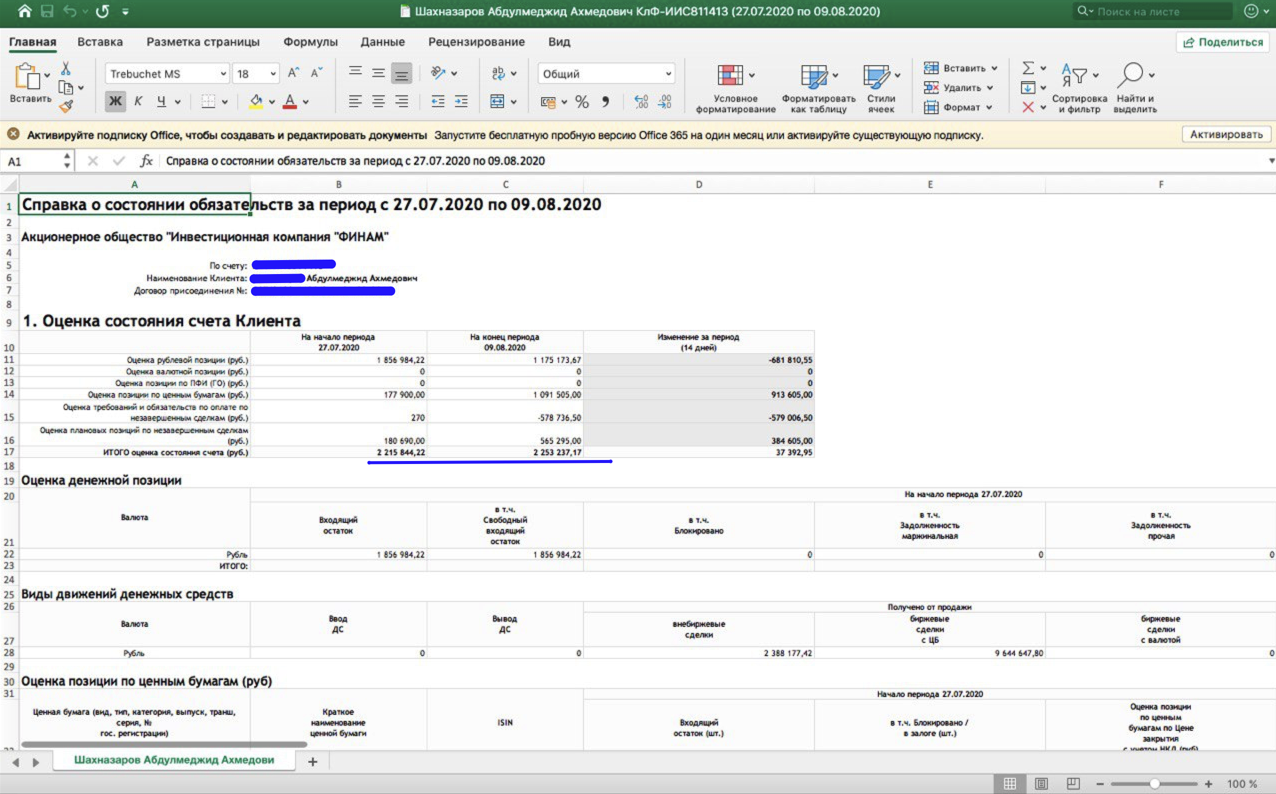Open the Рецензирование ribbon tab

pyautogui.click(x=476, y=42)
